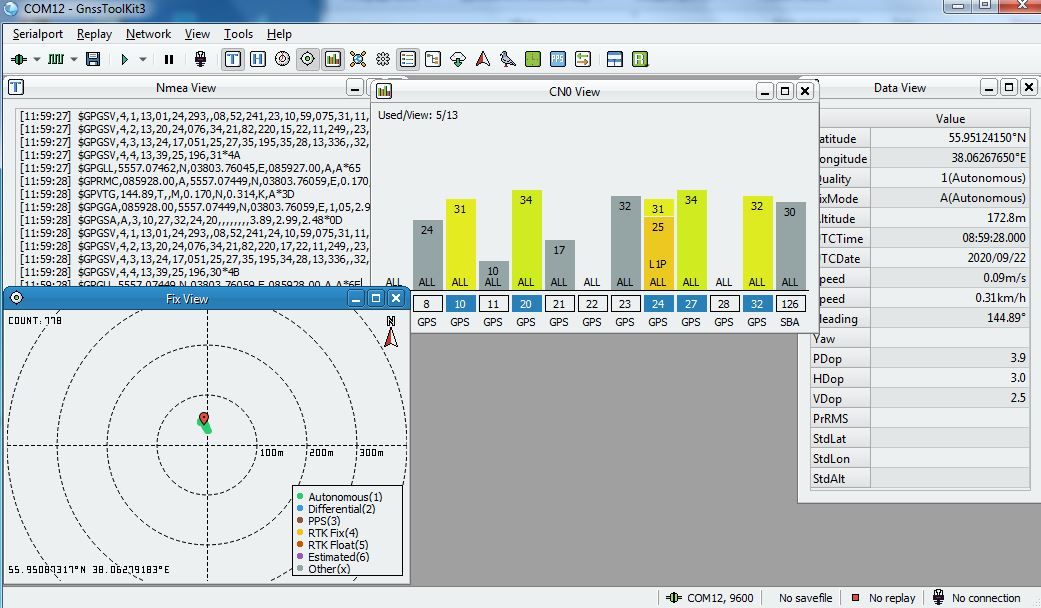Open the Tools menu
The width and height of the screenshot is (1041, 608).
pyautogui.click(x=238, y=34)
